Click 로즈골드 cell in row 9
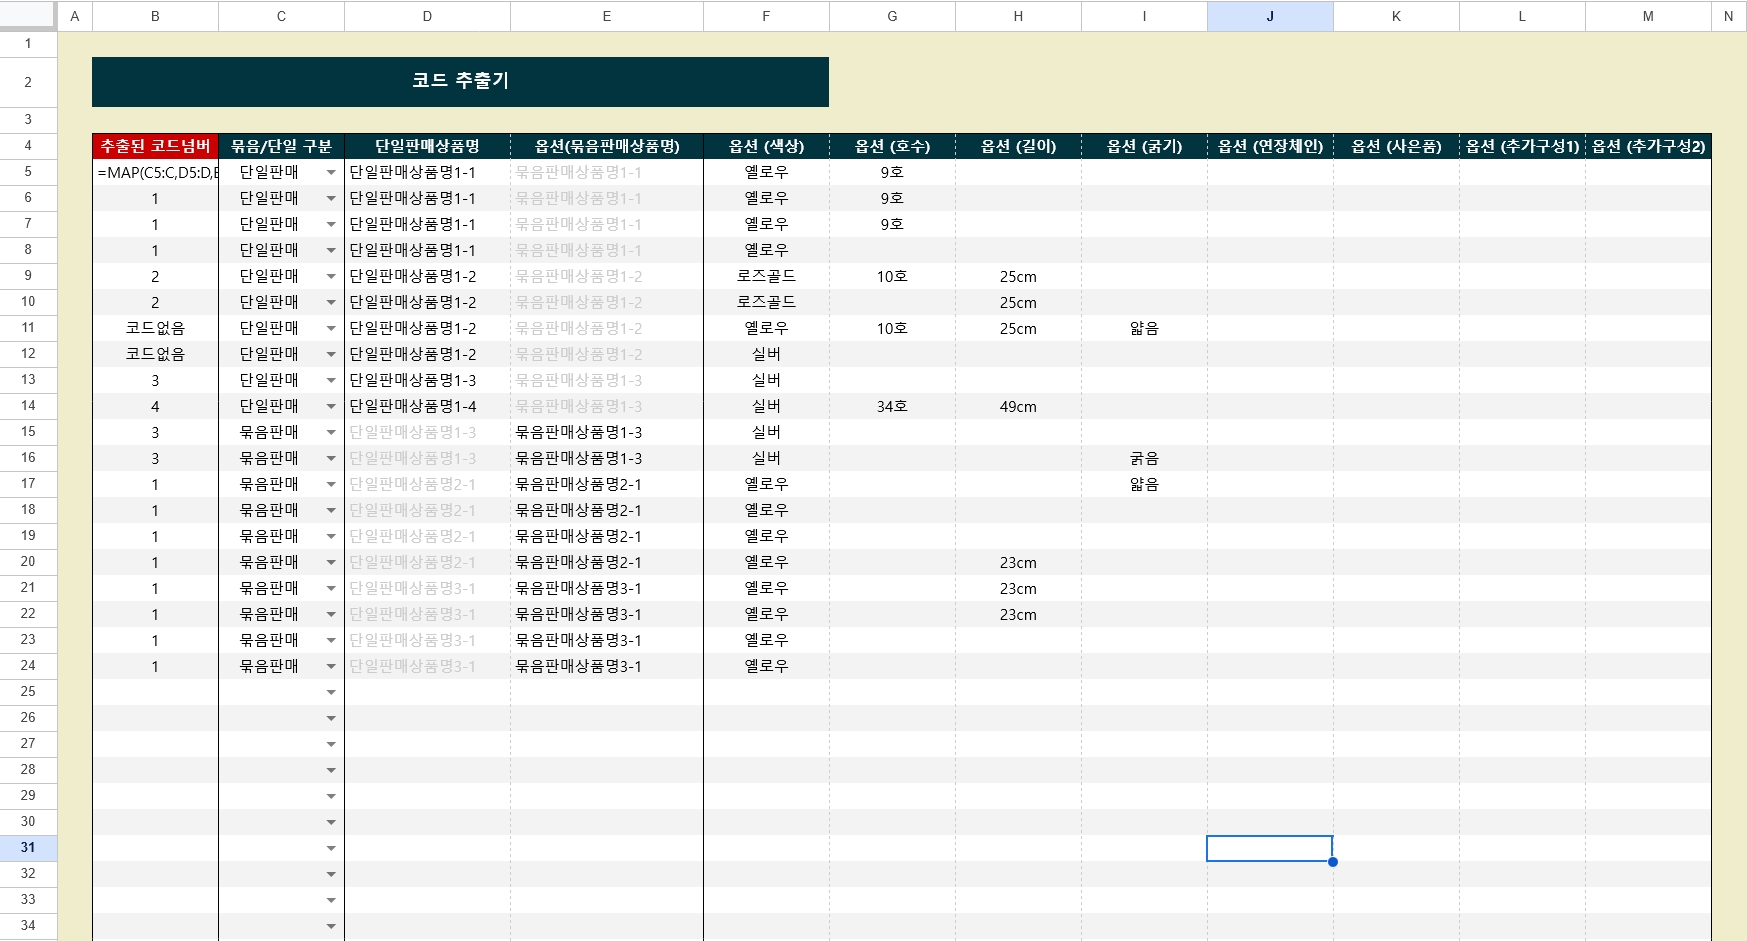 click(766, 276)
